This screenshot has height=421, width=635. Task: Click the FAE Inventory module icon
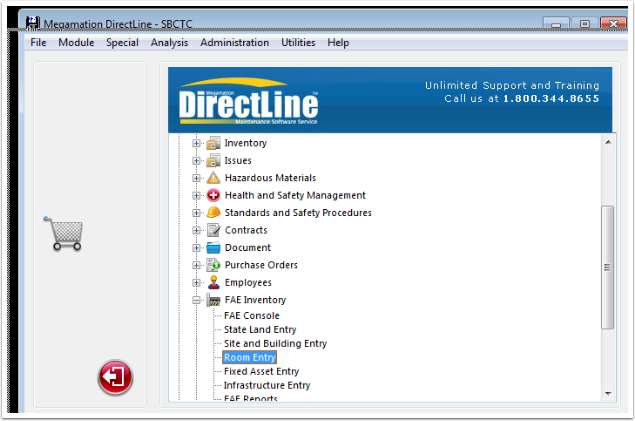(x=213, y=300)
